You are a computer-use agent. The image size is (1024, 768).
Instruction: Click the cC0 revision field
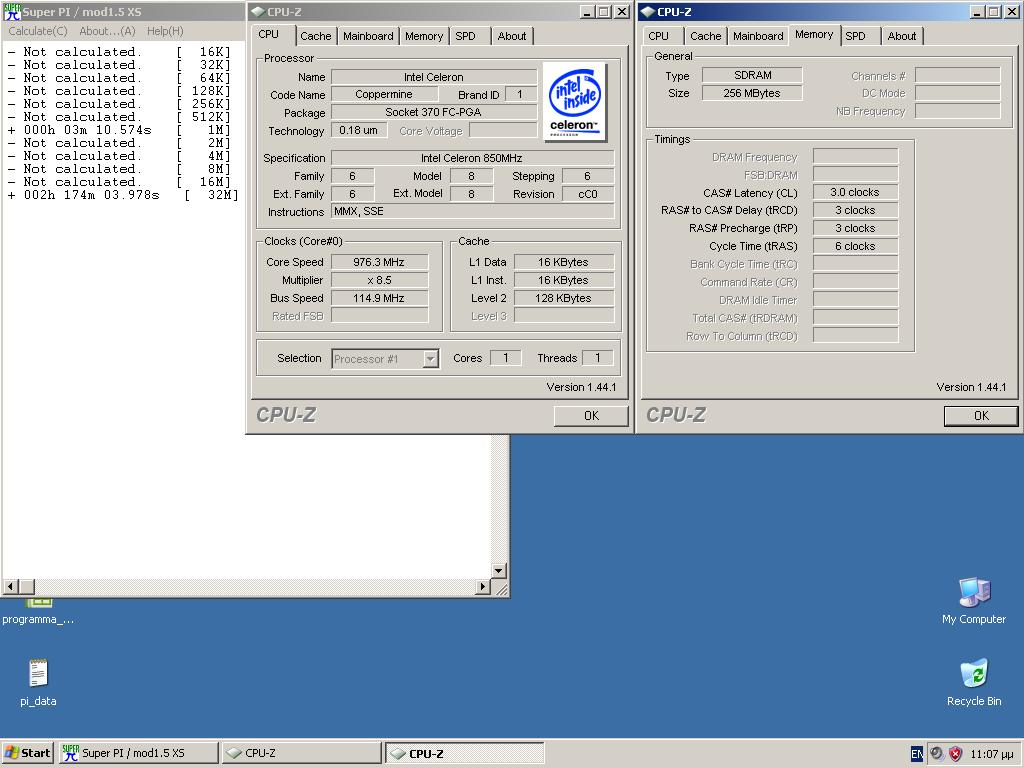click(x=588, y=194)
